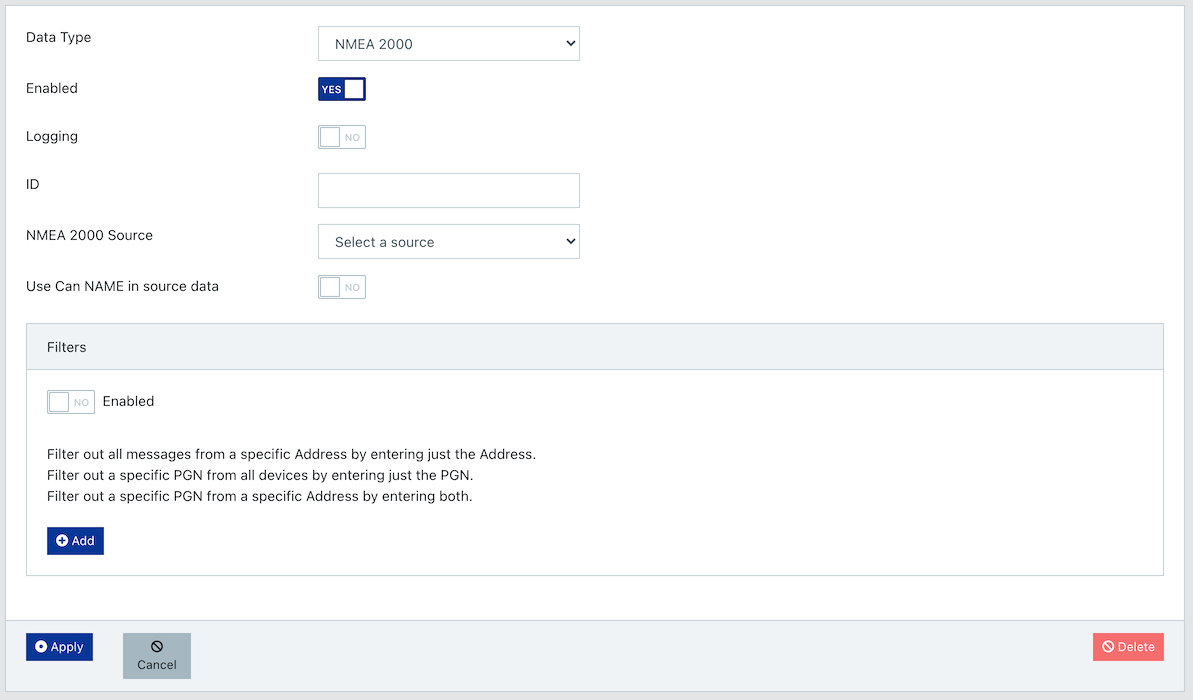1193x700 pixels.
Task: Click the Filters panel header
Action: pyautogui.click(x=594, y=347)
